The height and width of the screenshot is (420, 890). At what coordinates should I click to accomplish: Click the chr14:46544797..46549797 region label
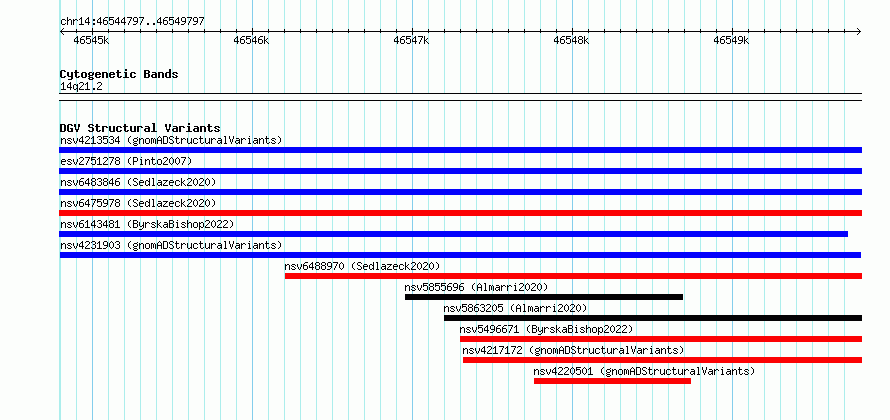click(x=132, y=21)
